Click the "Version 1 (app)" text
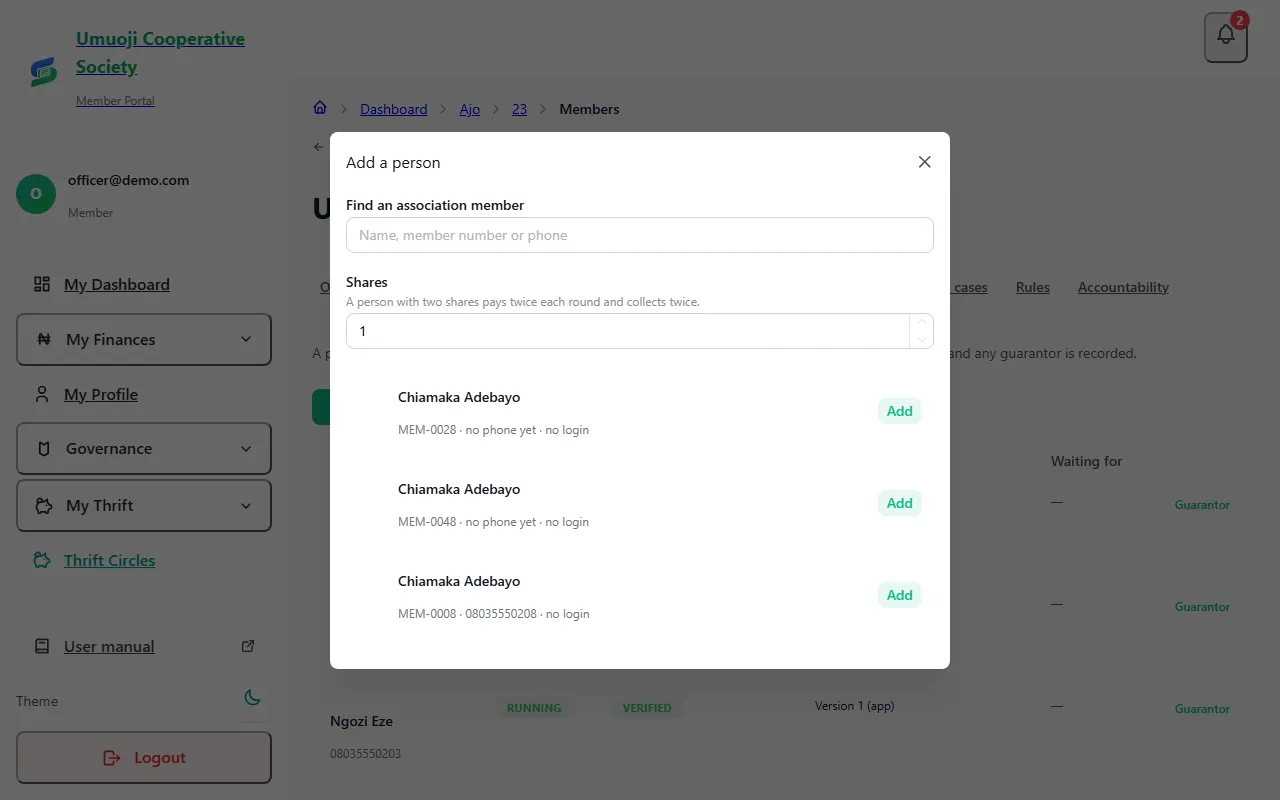 click(855, 706)
